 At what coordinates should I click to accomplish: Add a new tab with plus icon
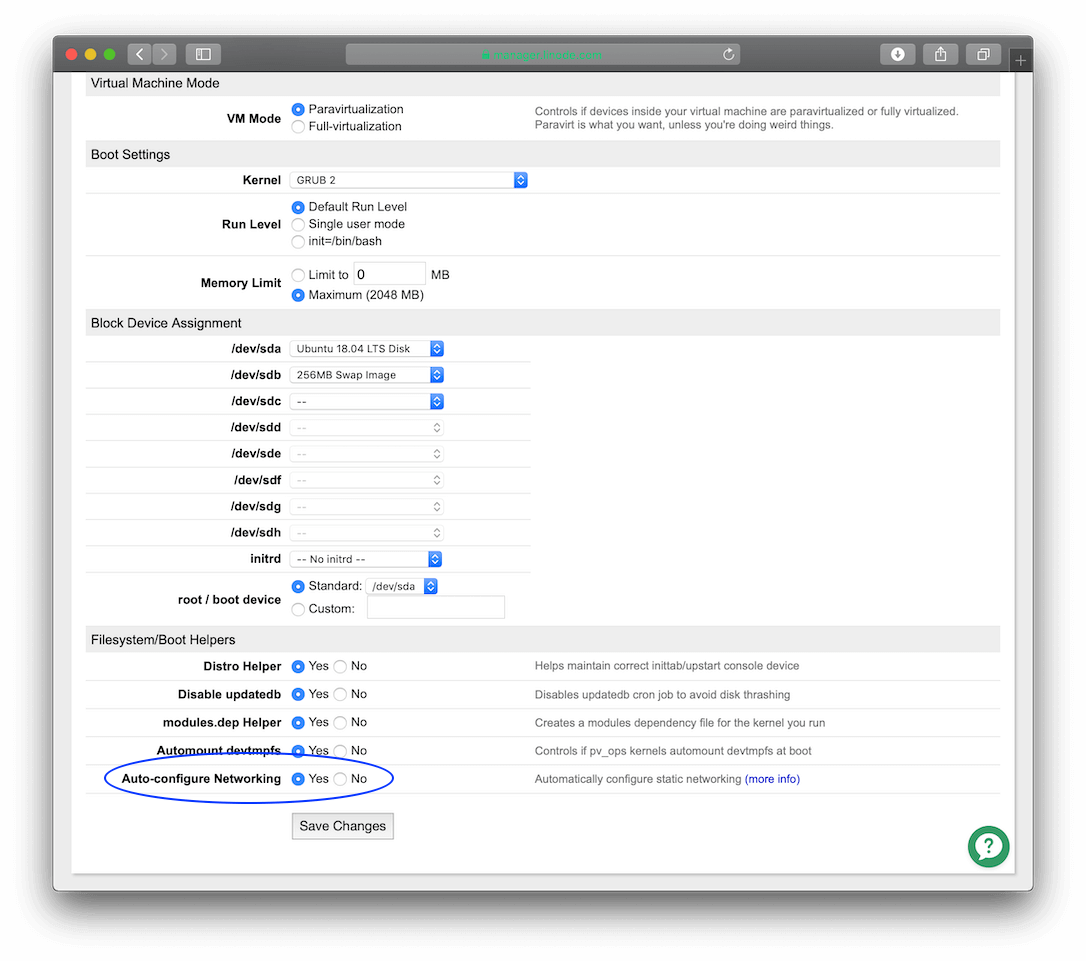(x=1020, y=61)
